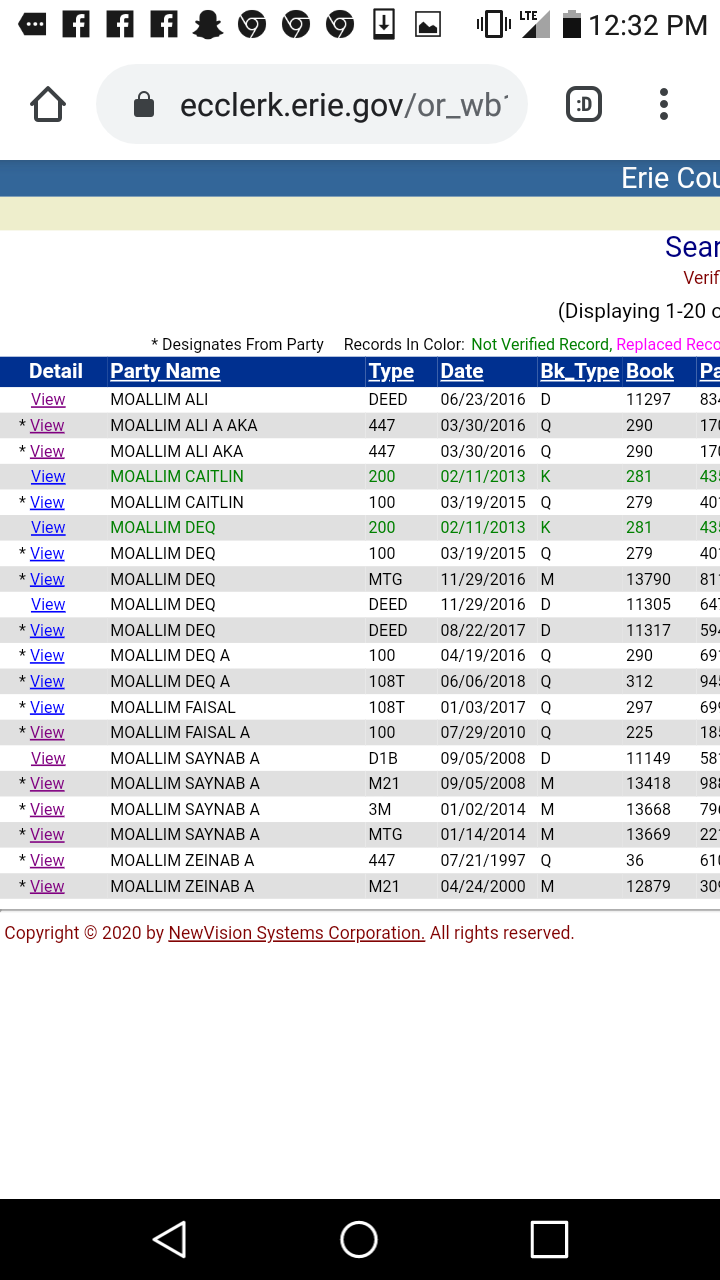Open Chrome's three-dot overflow menu
720x1280 pixels.
[x=663, y=105]
